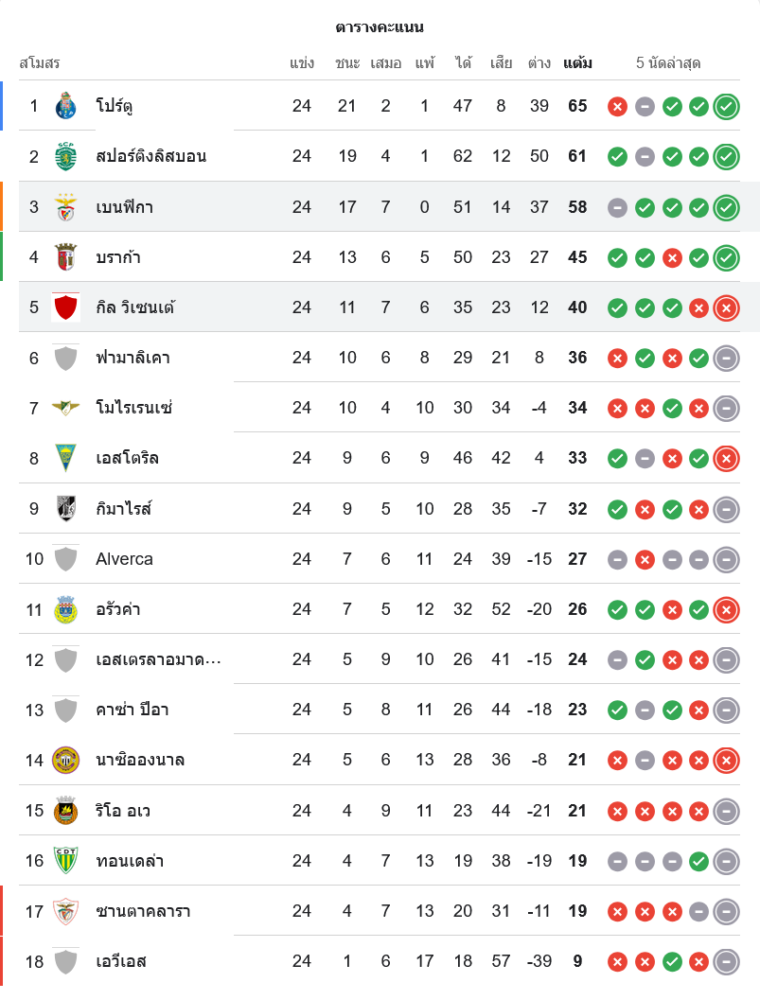Click the Arouca yellow club crest
Viewport: 760px width, 1000px height.
click(66, 609)
